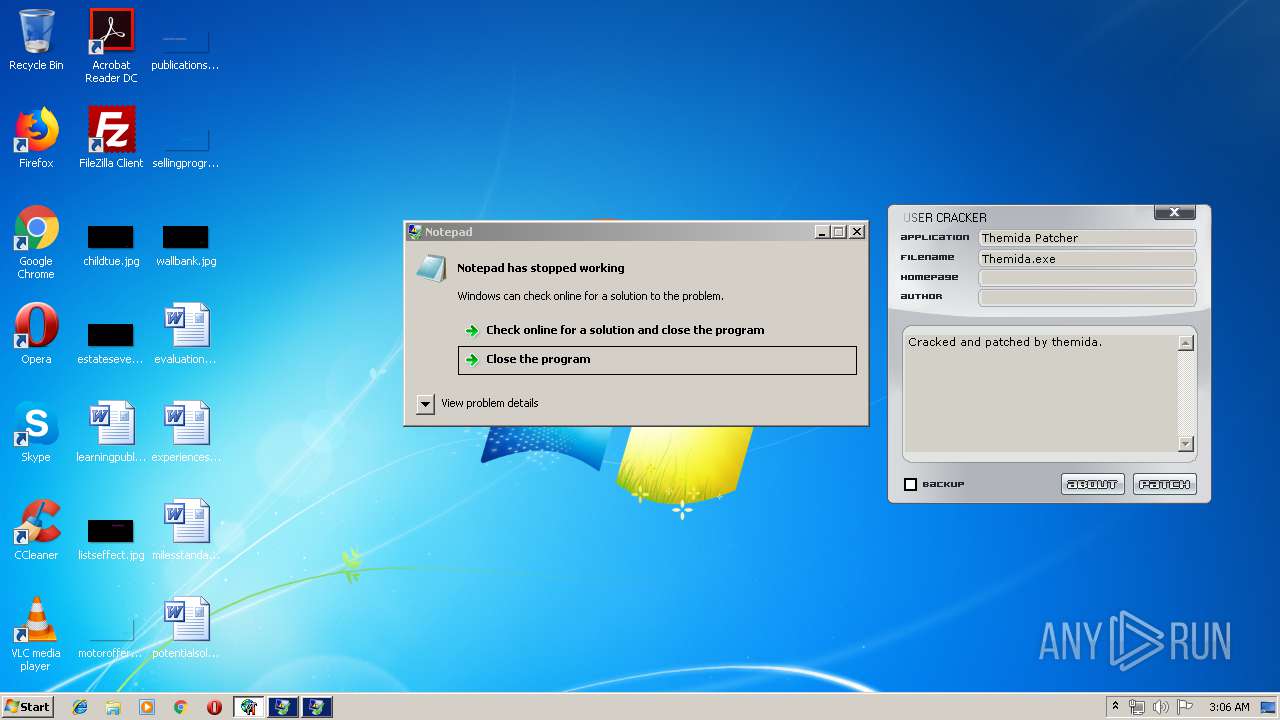Click the empty homepage field
The height and width of the screenshot is (720, 1280).
(1087, 278)
